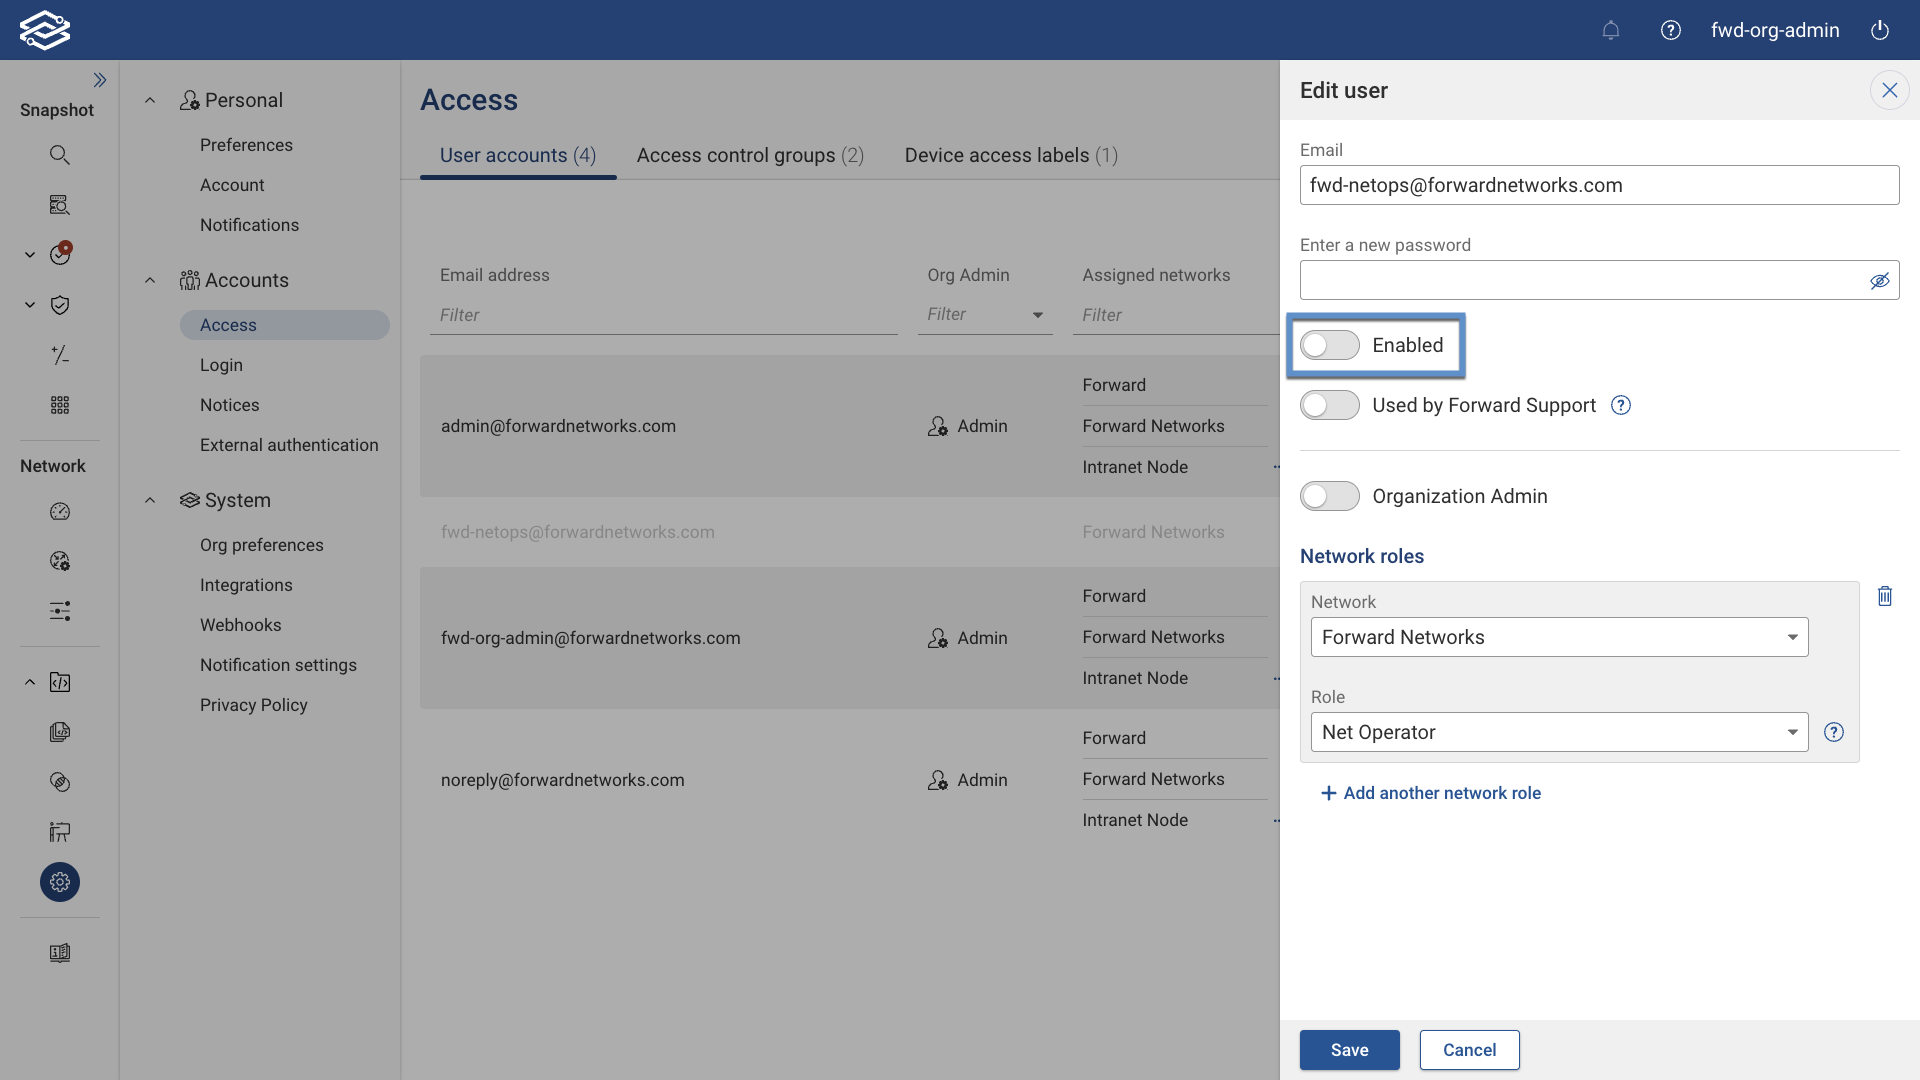
Task: Select the settings gear icon in the sidebar
Action: (x=59, y=882)
